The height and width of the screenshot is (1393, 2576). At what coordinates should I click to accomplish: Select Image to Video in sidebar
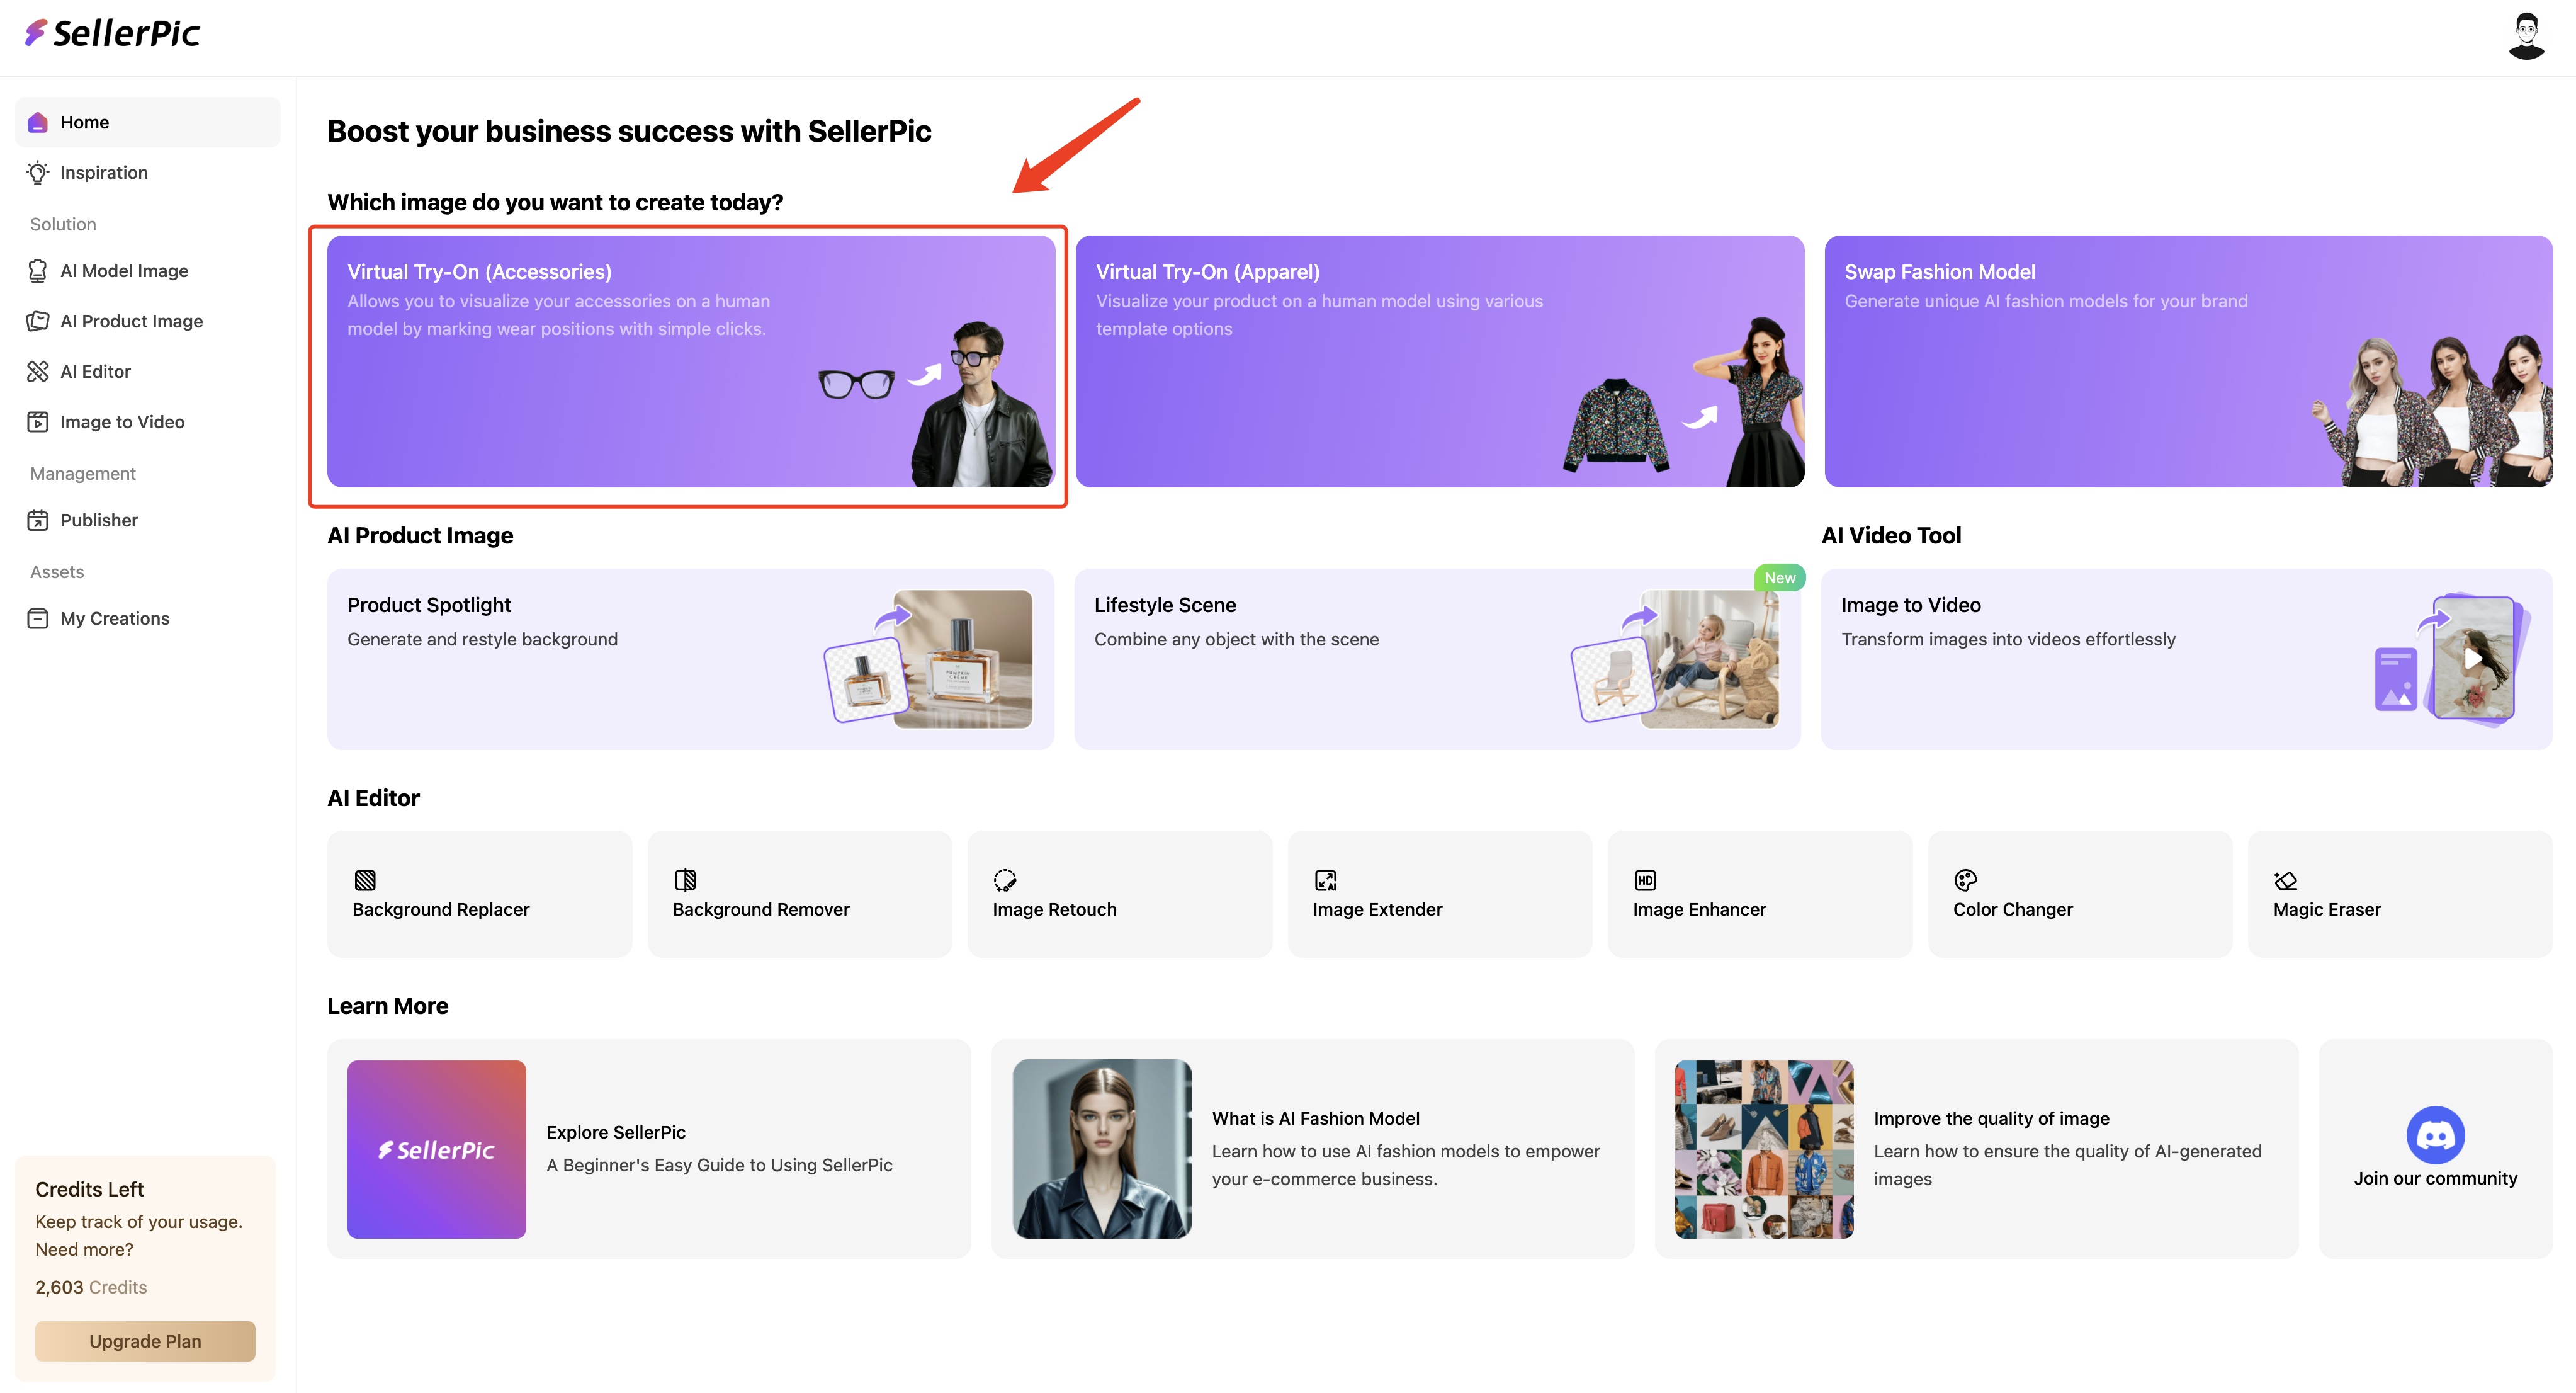point(147,422)
